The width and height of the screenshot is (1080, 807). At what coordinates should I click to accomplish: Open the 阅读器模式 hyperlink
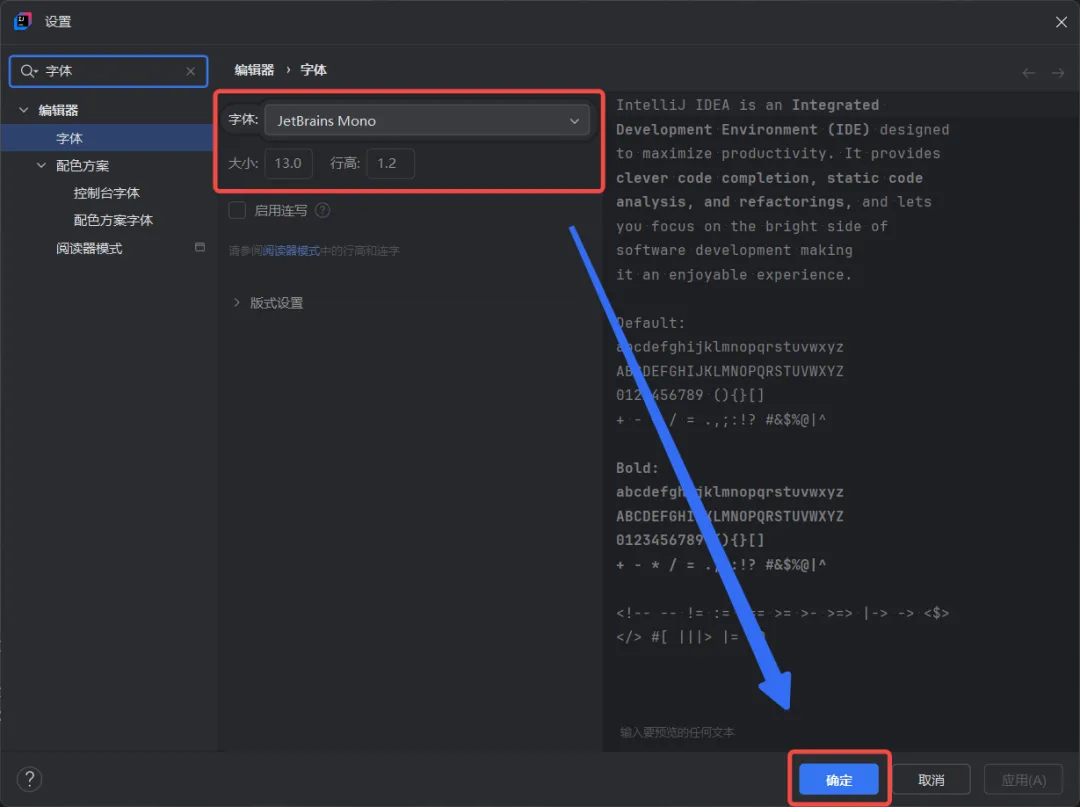291,251
